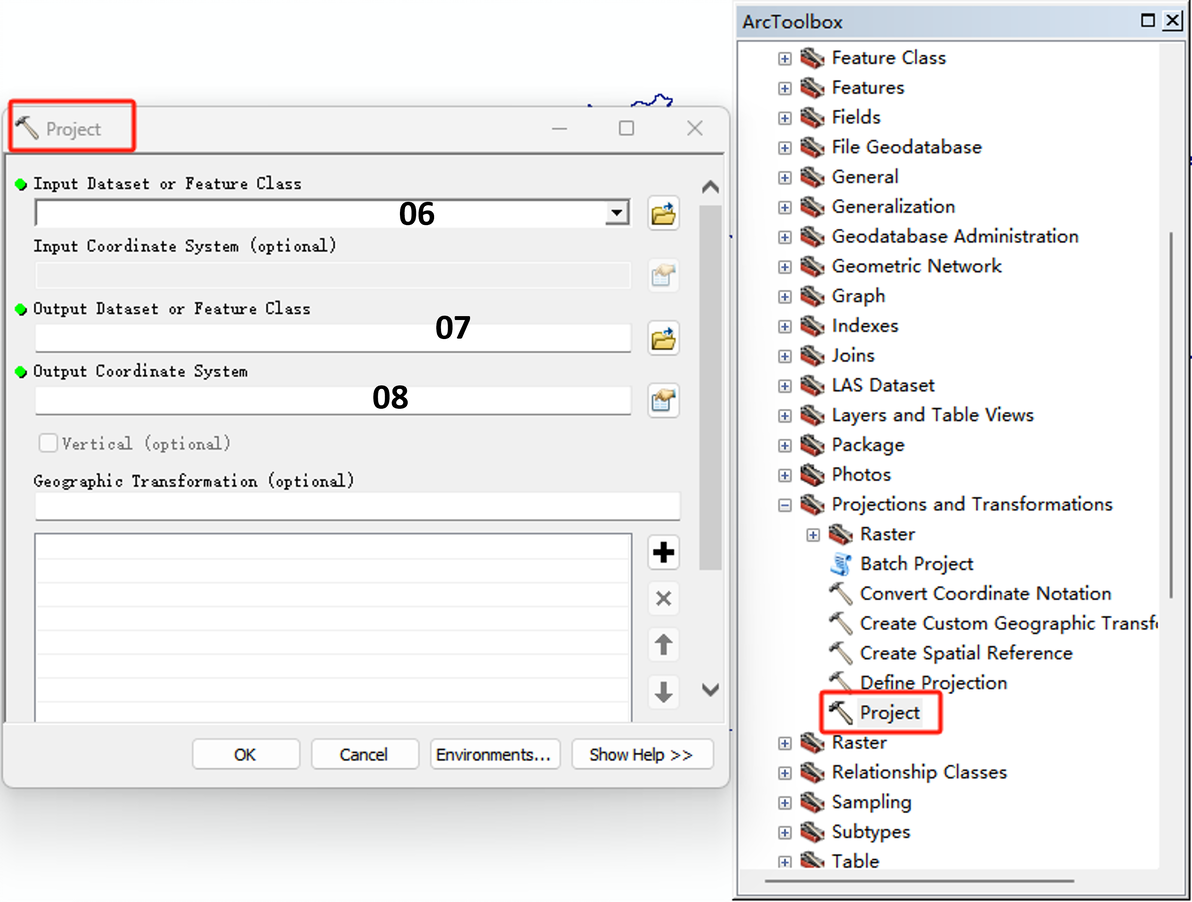Click the Output Dataset or Feature Class field
This screenshot has width=1192, height=902.
tap(333, 338)
